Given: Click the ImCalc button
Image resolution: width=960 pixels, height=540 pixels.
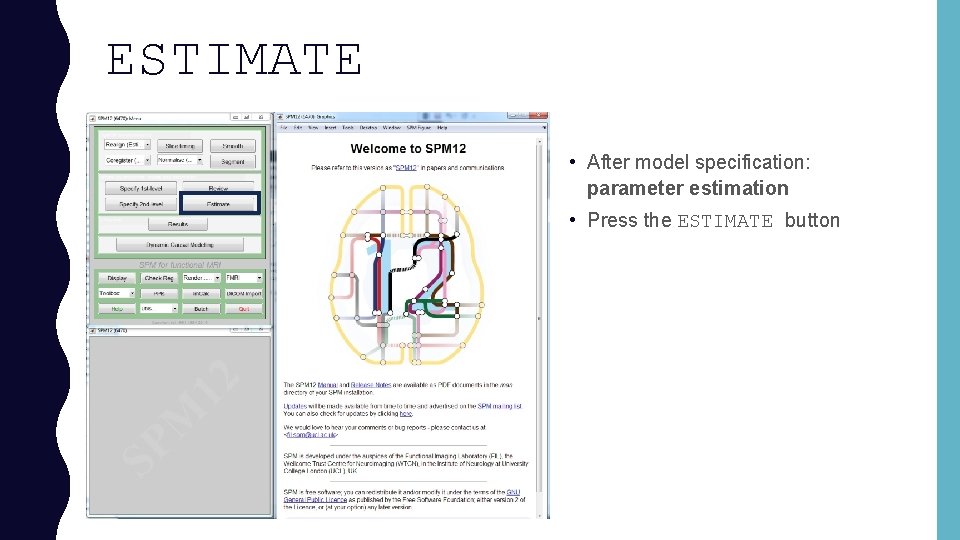Looking at the screenshot, I should pyautogui.click(x=201, y=293).
